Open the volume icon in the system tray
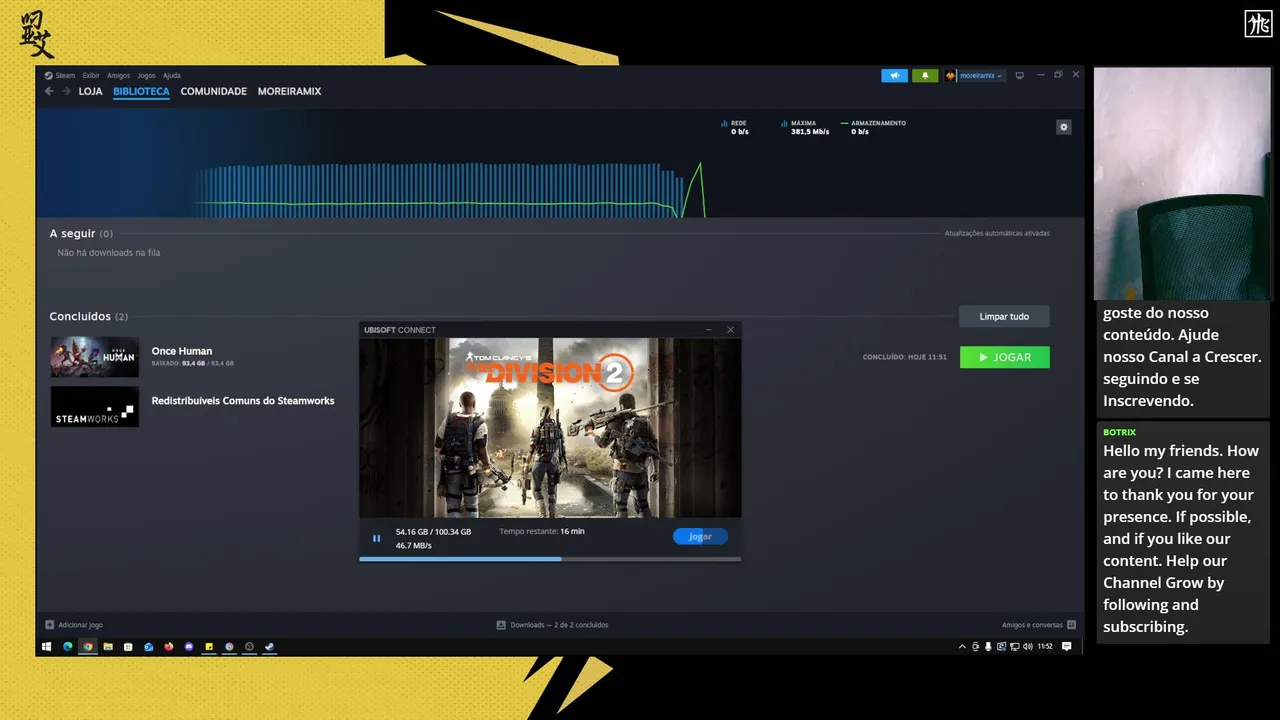This screenshot has height=720, width=1280. point(1028,647)
